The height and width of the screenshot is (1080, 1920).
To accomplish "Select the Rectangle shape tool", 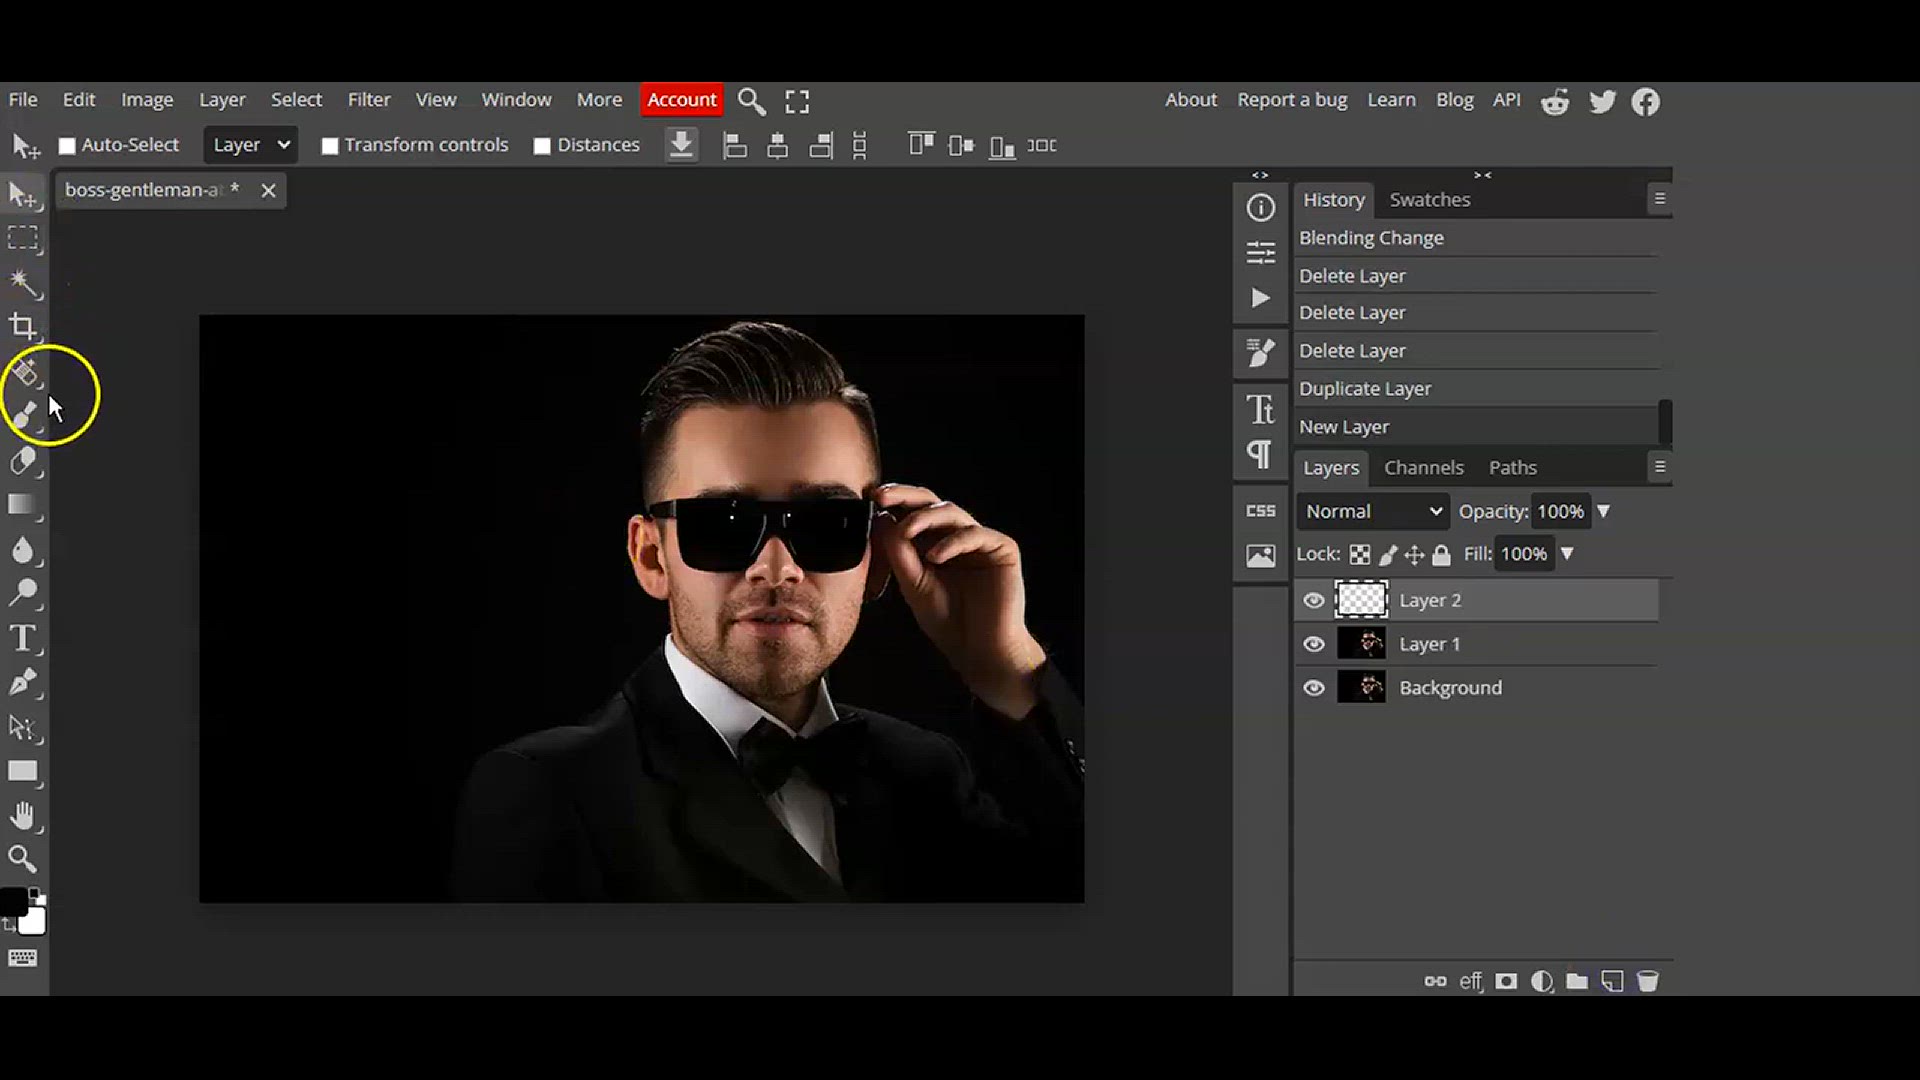I will coord(23,771).
